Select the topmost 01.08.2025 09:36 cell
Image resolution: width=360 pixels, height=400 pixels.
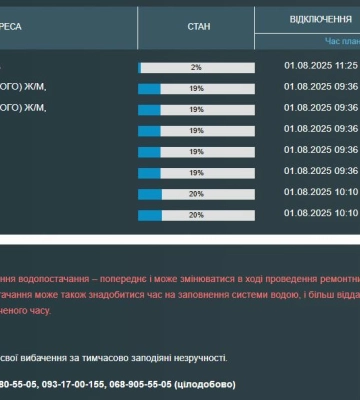pyautogui.click(x=321, y=87)
